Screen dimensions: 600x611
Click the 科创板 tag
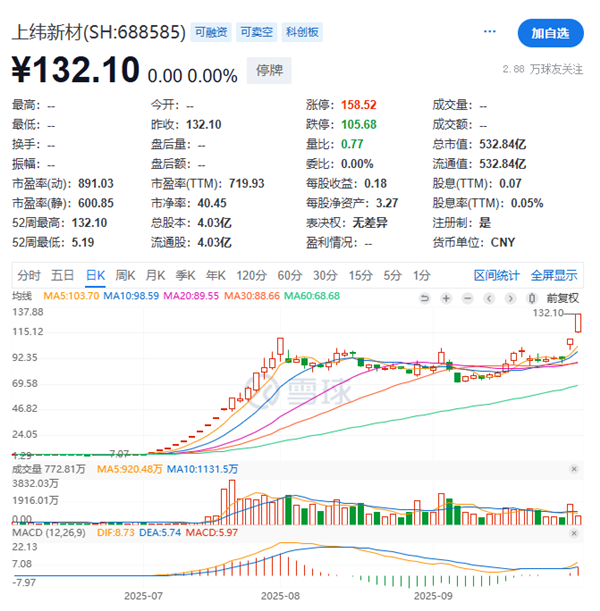pyautogui.click(x=302, y=32)
